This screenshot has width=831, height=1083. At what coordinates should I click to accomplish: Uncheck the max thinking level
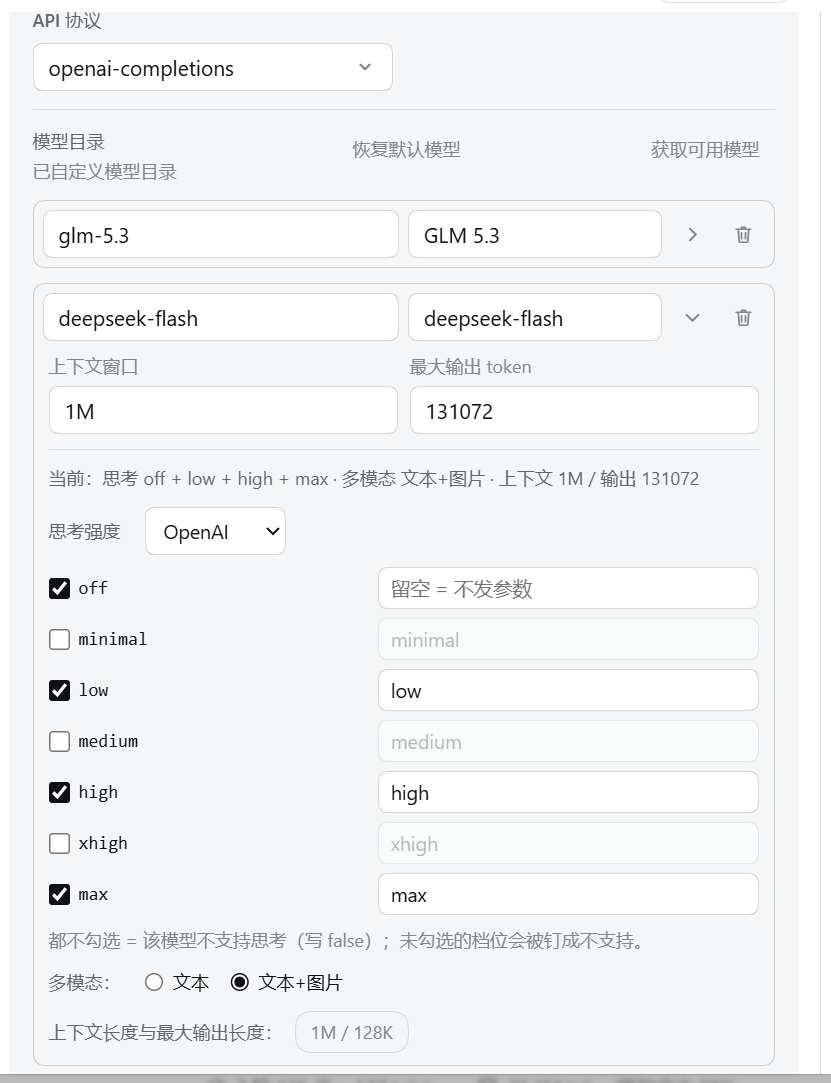(59, 894)
